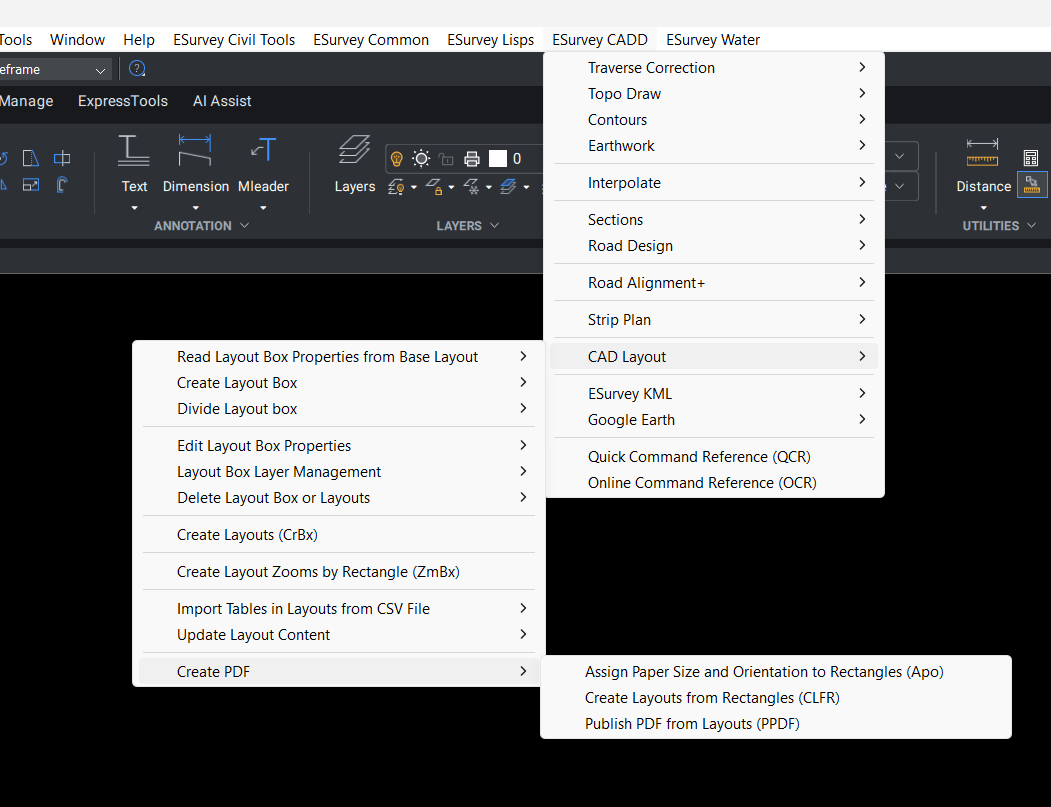Toggle the layer plot printer icon
Image resolution: width=1051 pixels, height=807 pixels.
click(x=472, y=159)
